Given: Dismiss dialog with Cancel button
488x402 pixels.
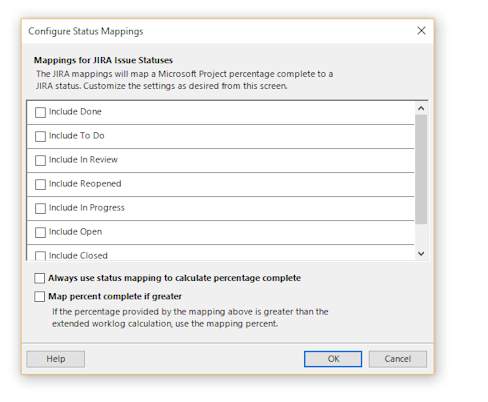Looking at the screenshot, I should [398, 359].
